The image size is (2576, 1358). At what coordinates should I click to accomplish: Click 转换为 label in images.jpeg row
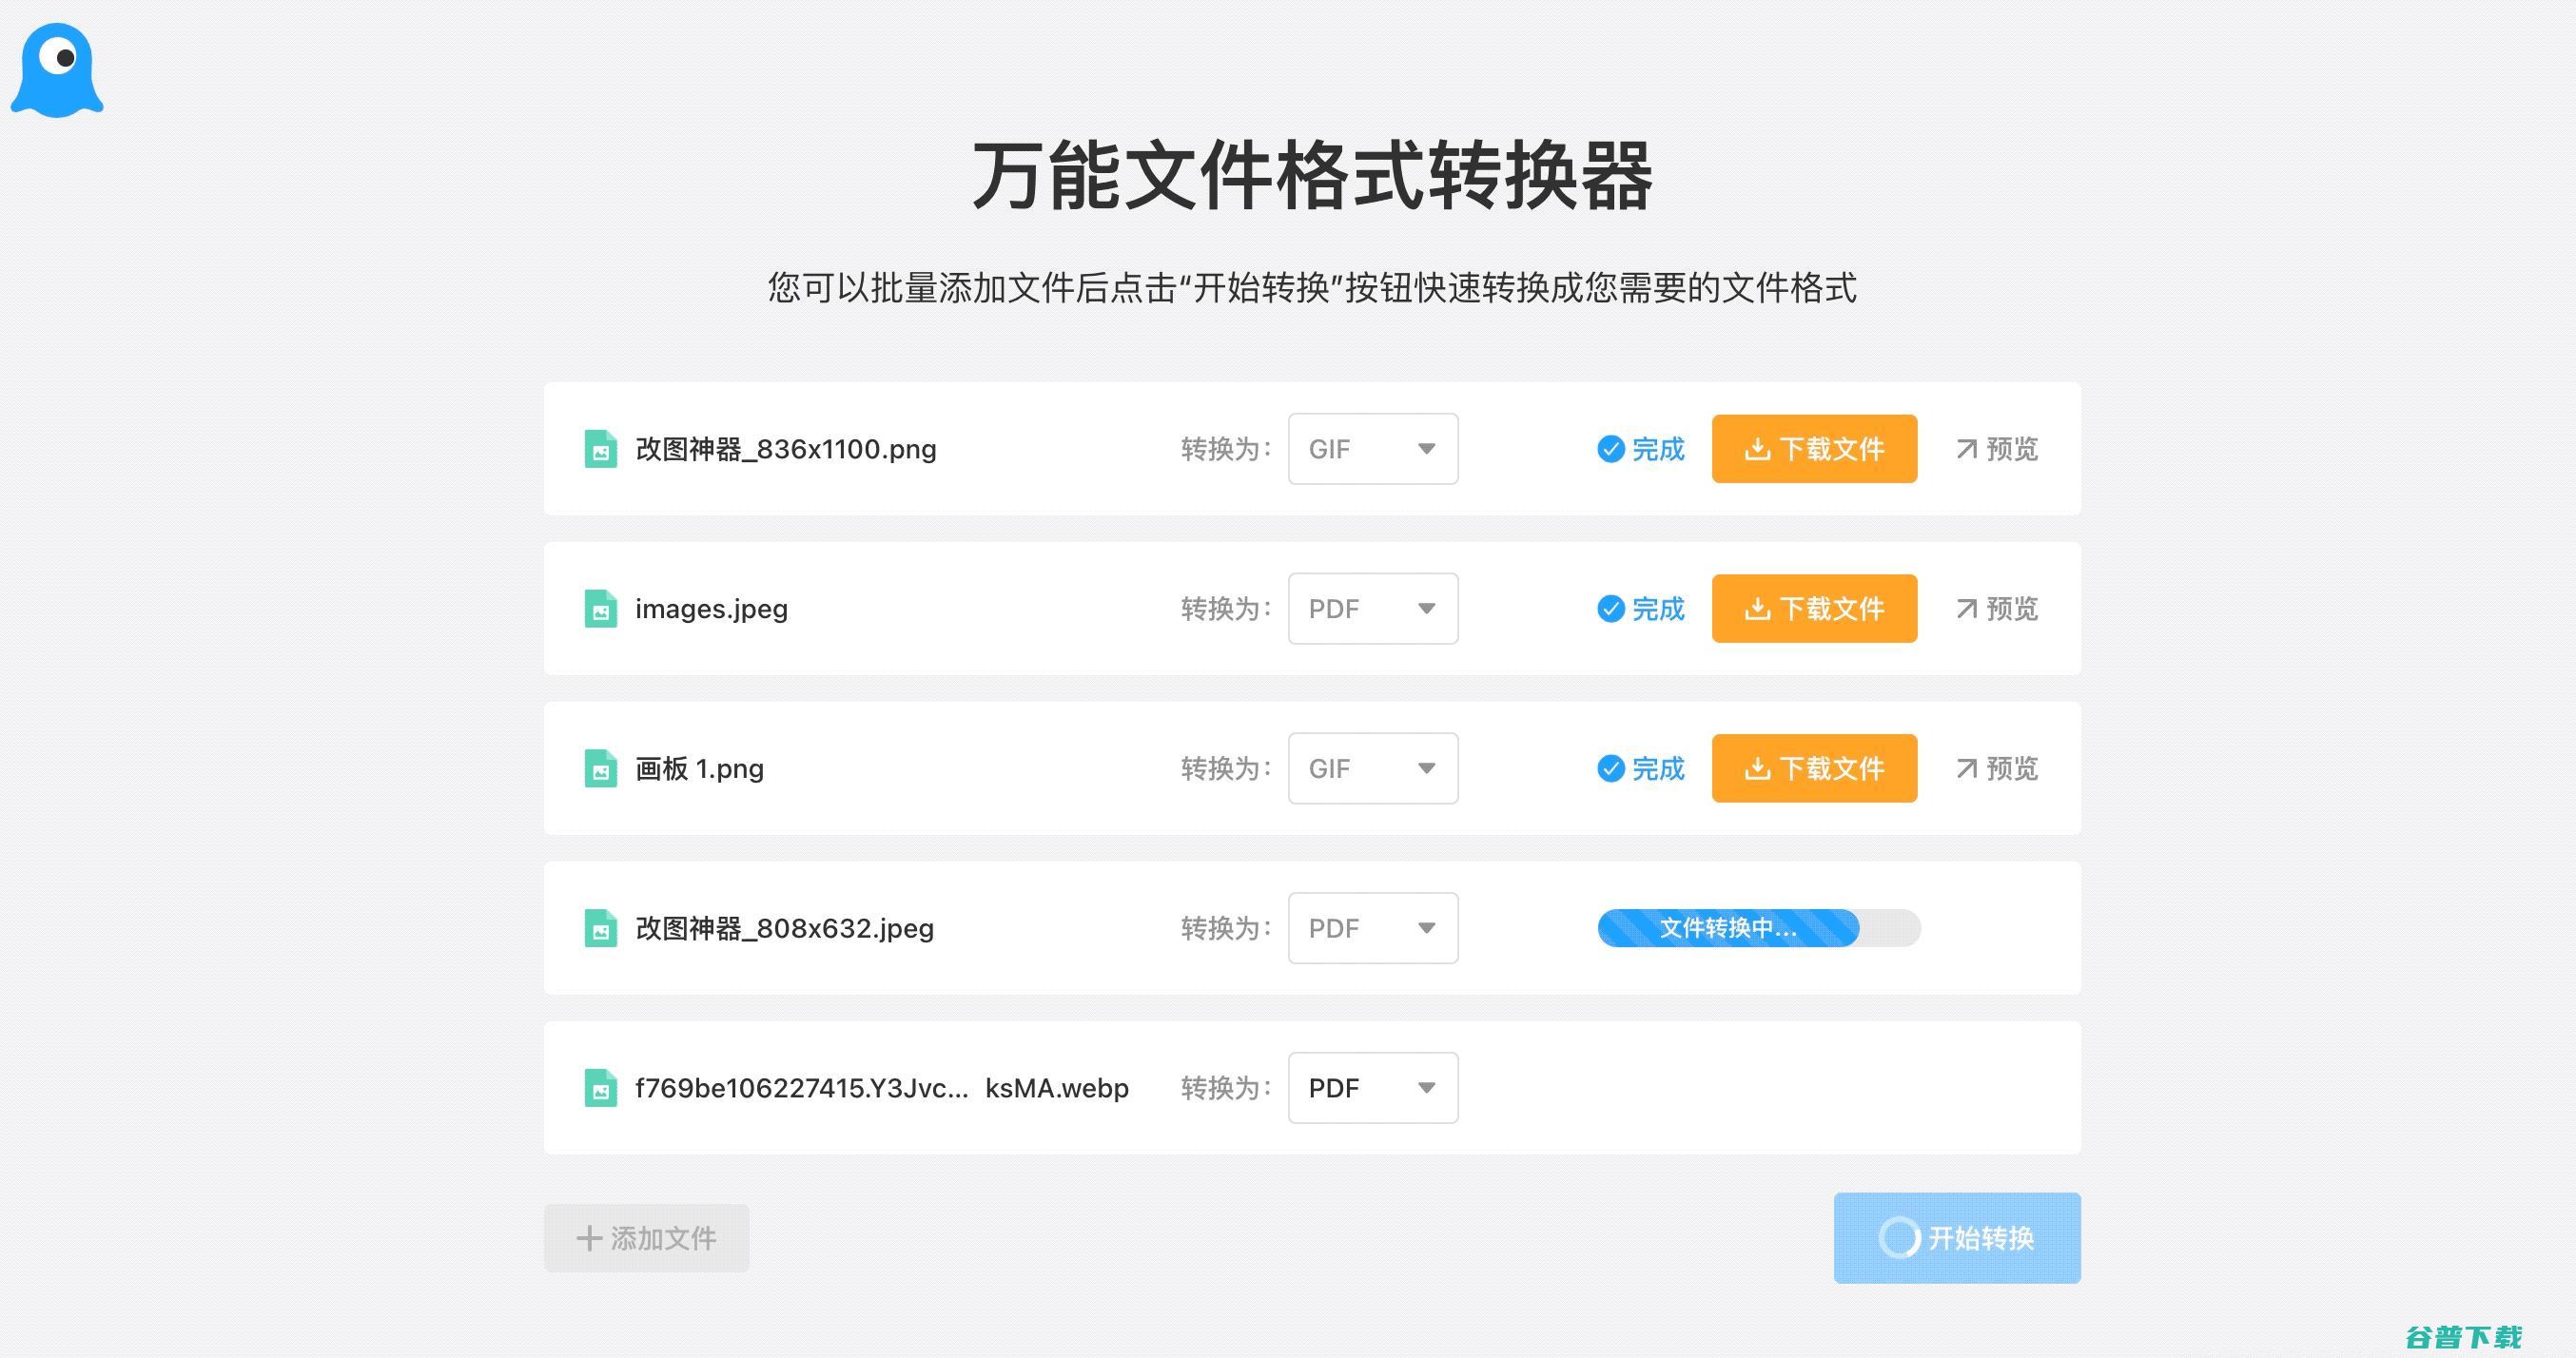1226,609
